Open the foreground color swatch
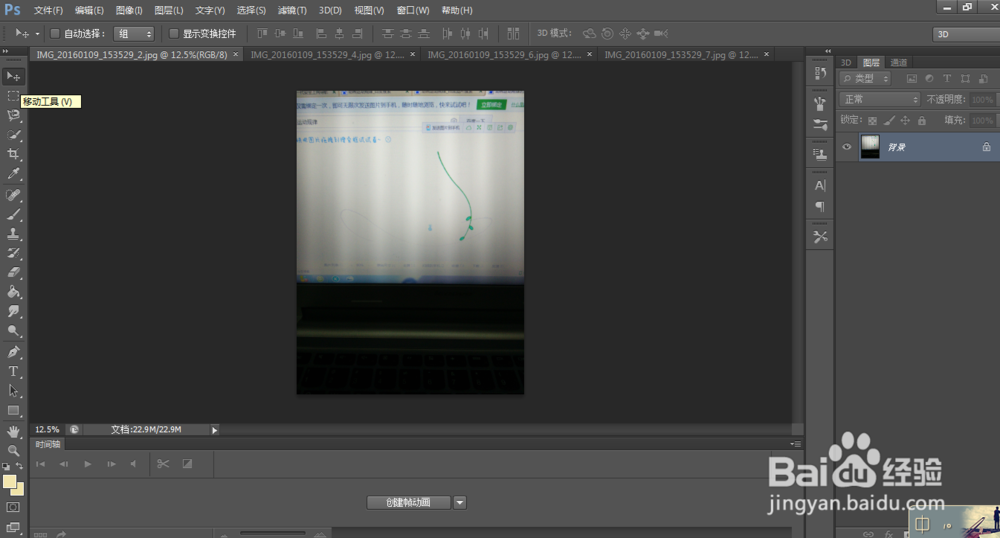The image size is (1000, 538). [x=9, y=482]
